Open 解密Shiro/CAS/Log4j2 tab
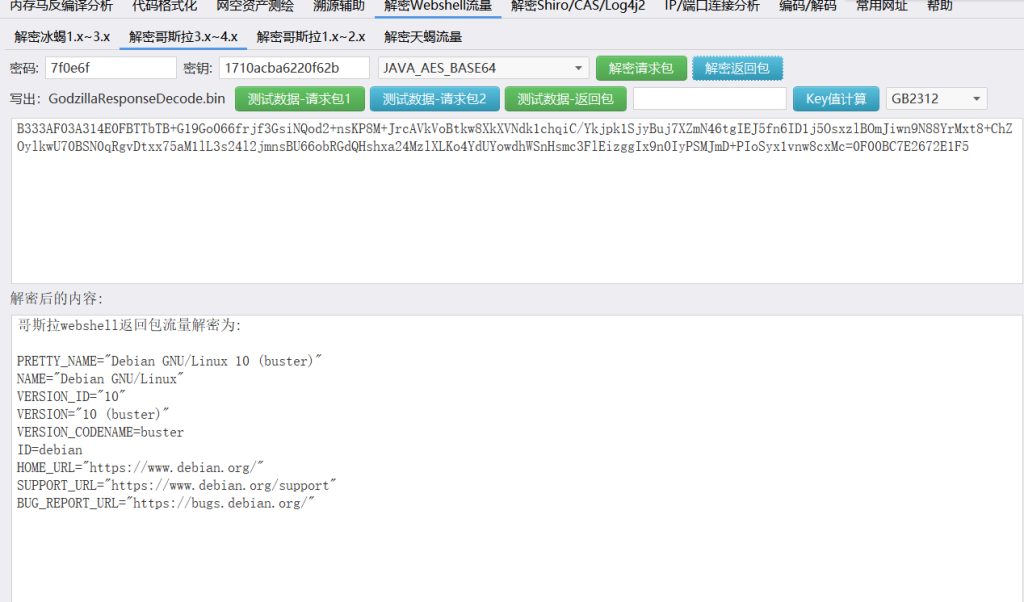This screenshot has height=602, width=1024. [x=578, y=6]
